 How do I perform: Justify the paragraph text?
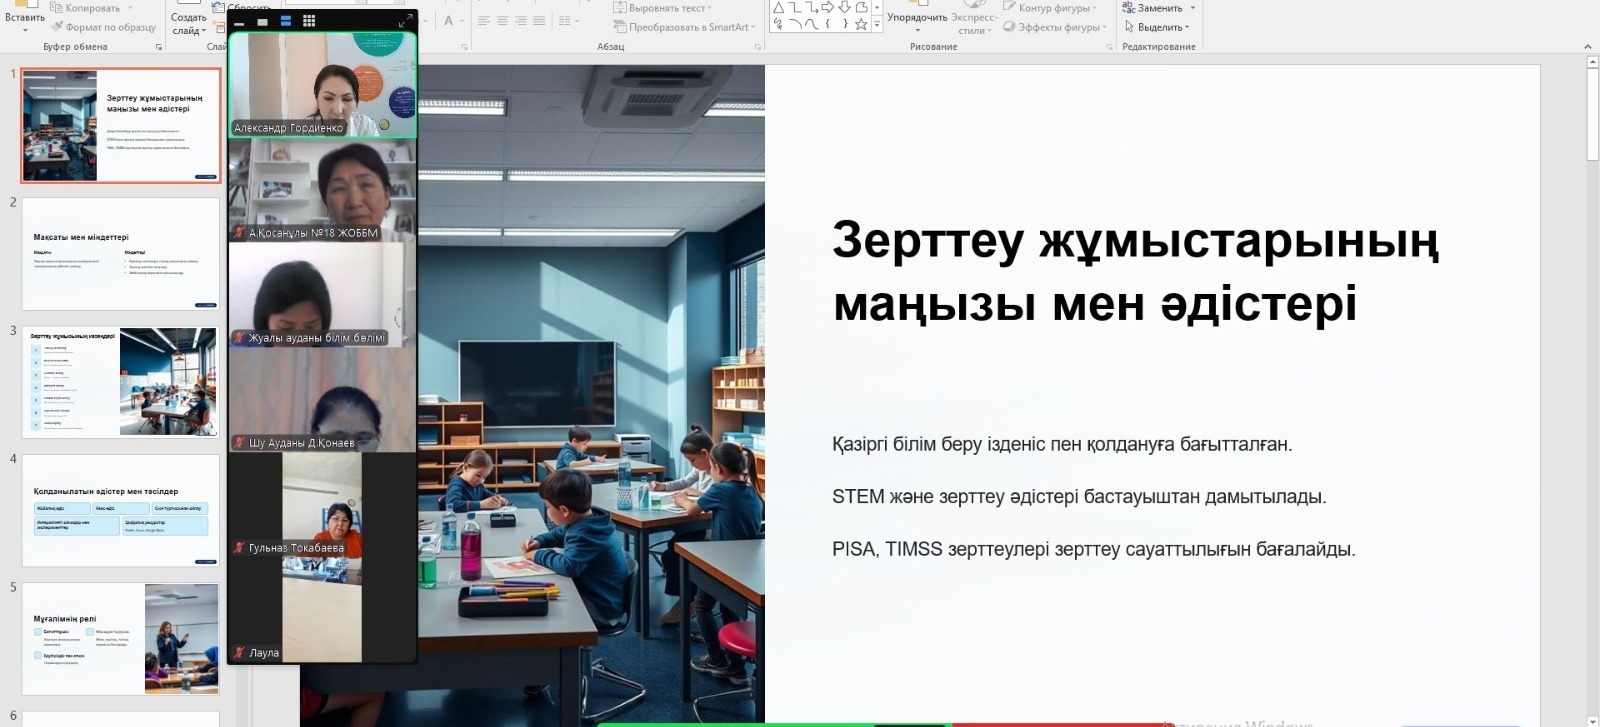pyautogui.click(x=539, y=21)
